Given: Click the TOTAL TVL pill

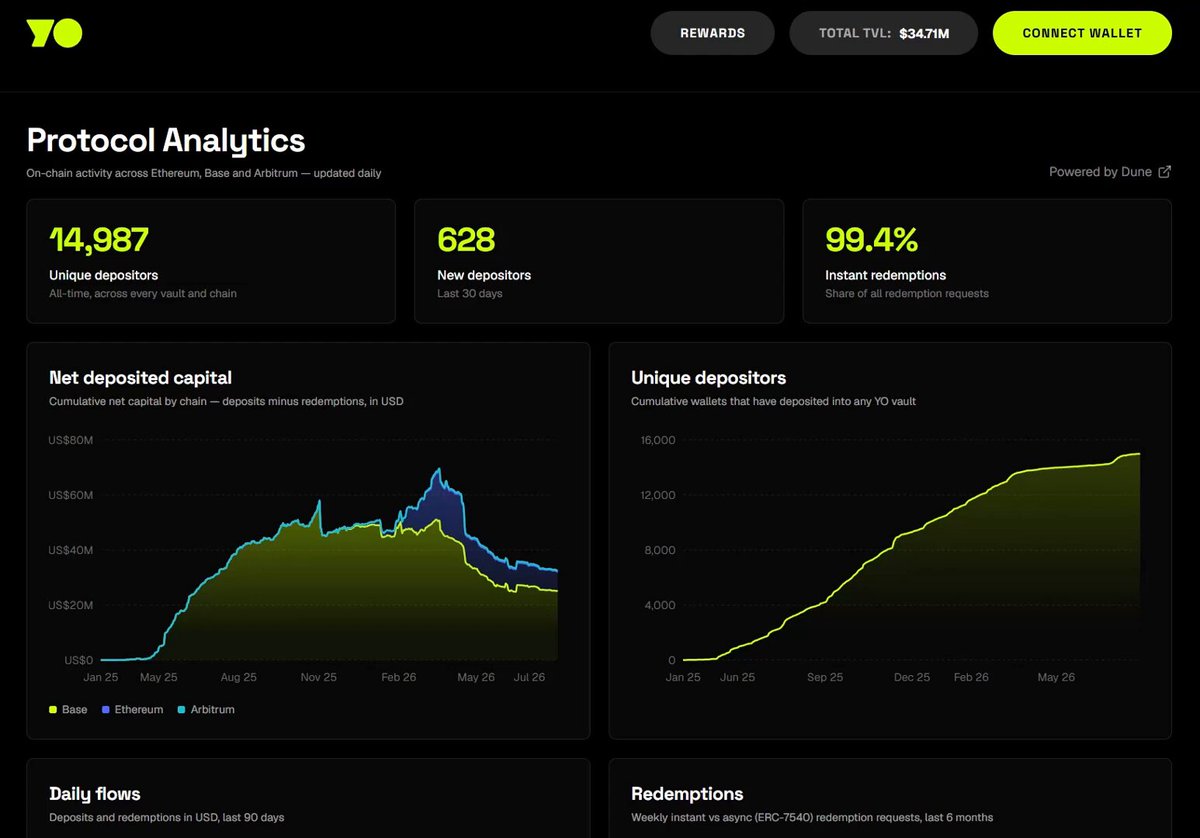Looking at the screenshot, I should (884, 33).
